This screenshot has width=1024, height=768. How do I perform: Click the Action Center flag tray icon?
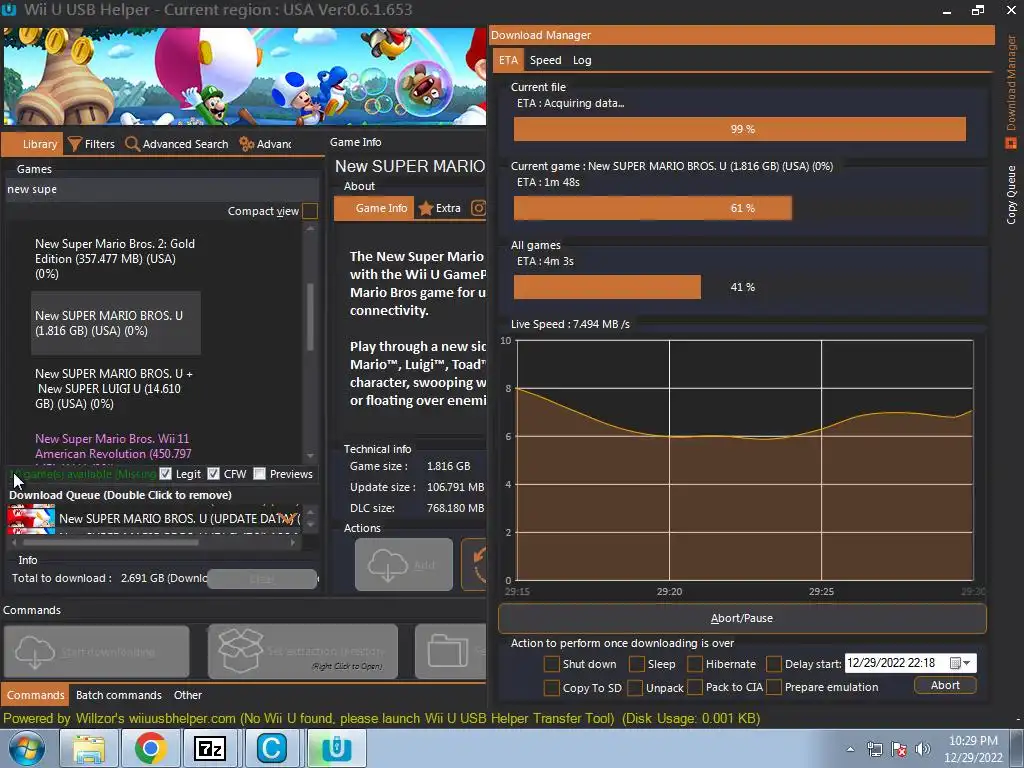[x=899, y=749]
